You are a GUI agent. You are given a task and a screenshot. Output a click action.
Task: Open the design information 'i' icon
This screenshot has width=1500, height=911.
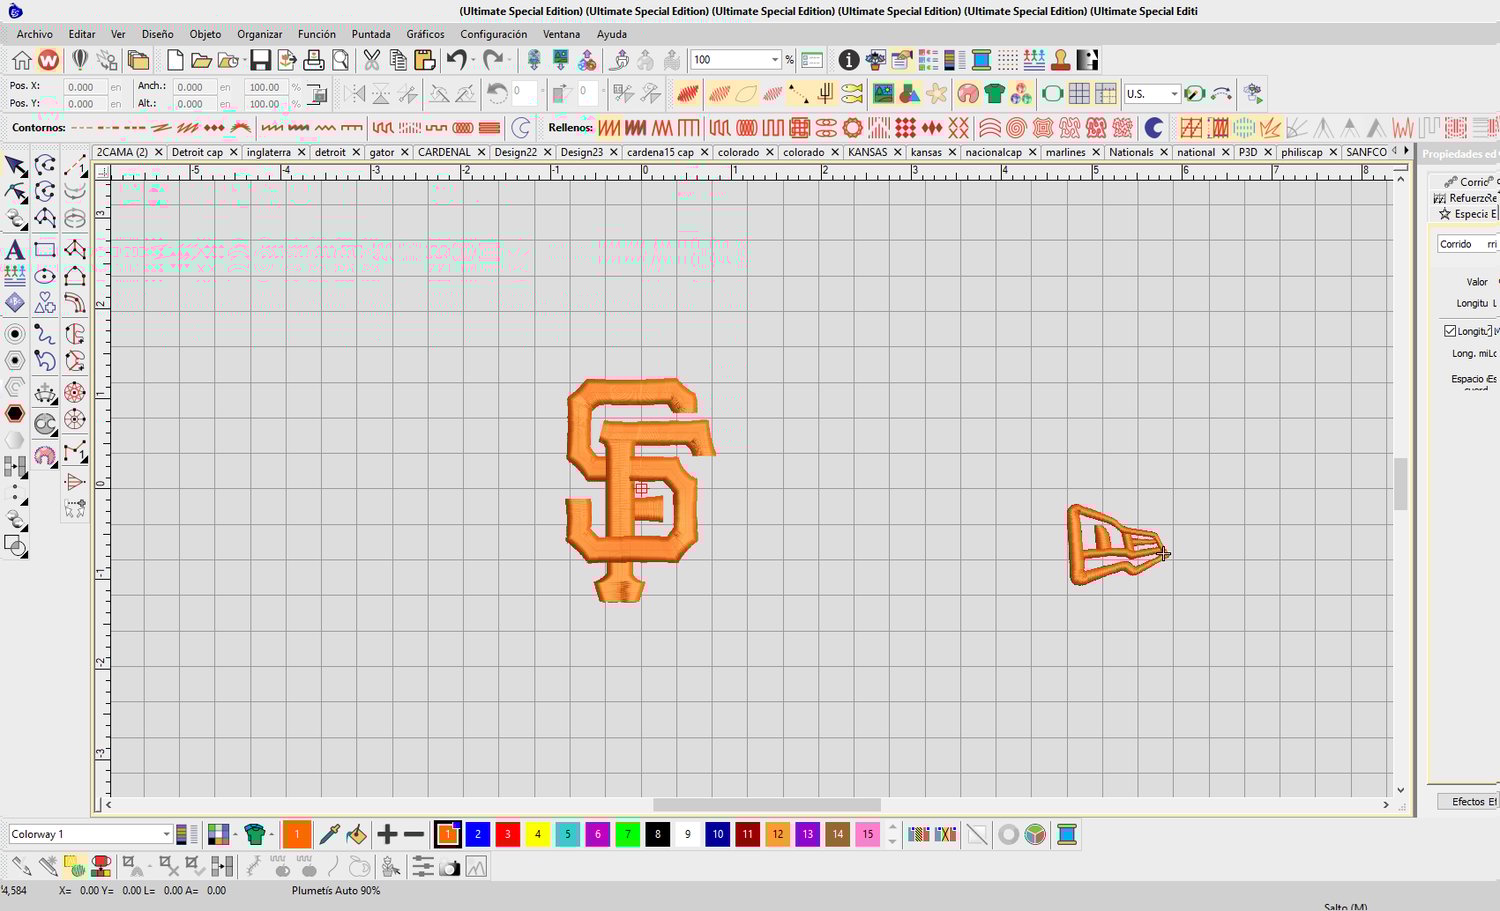(x=849, y=60)
